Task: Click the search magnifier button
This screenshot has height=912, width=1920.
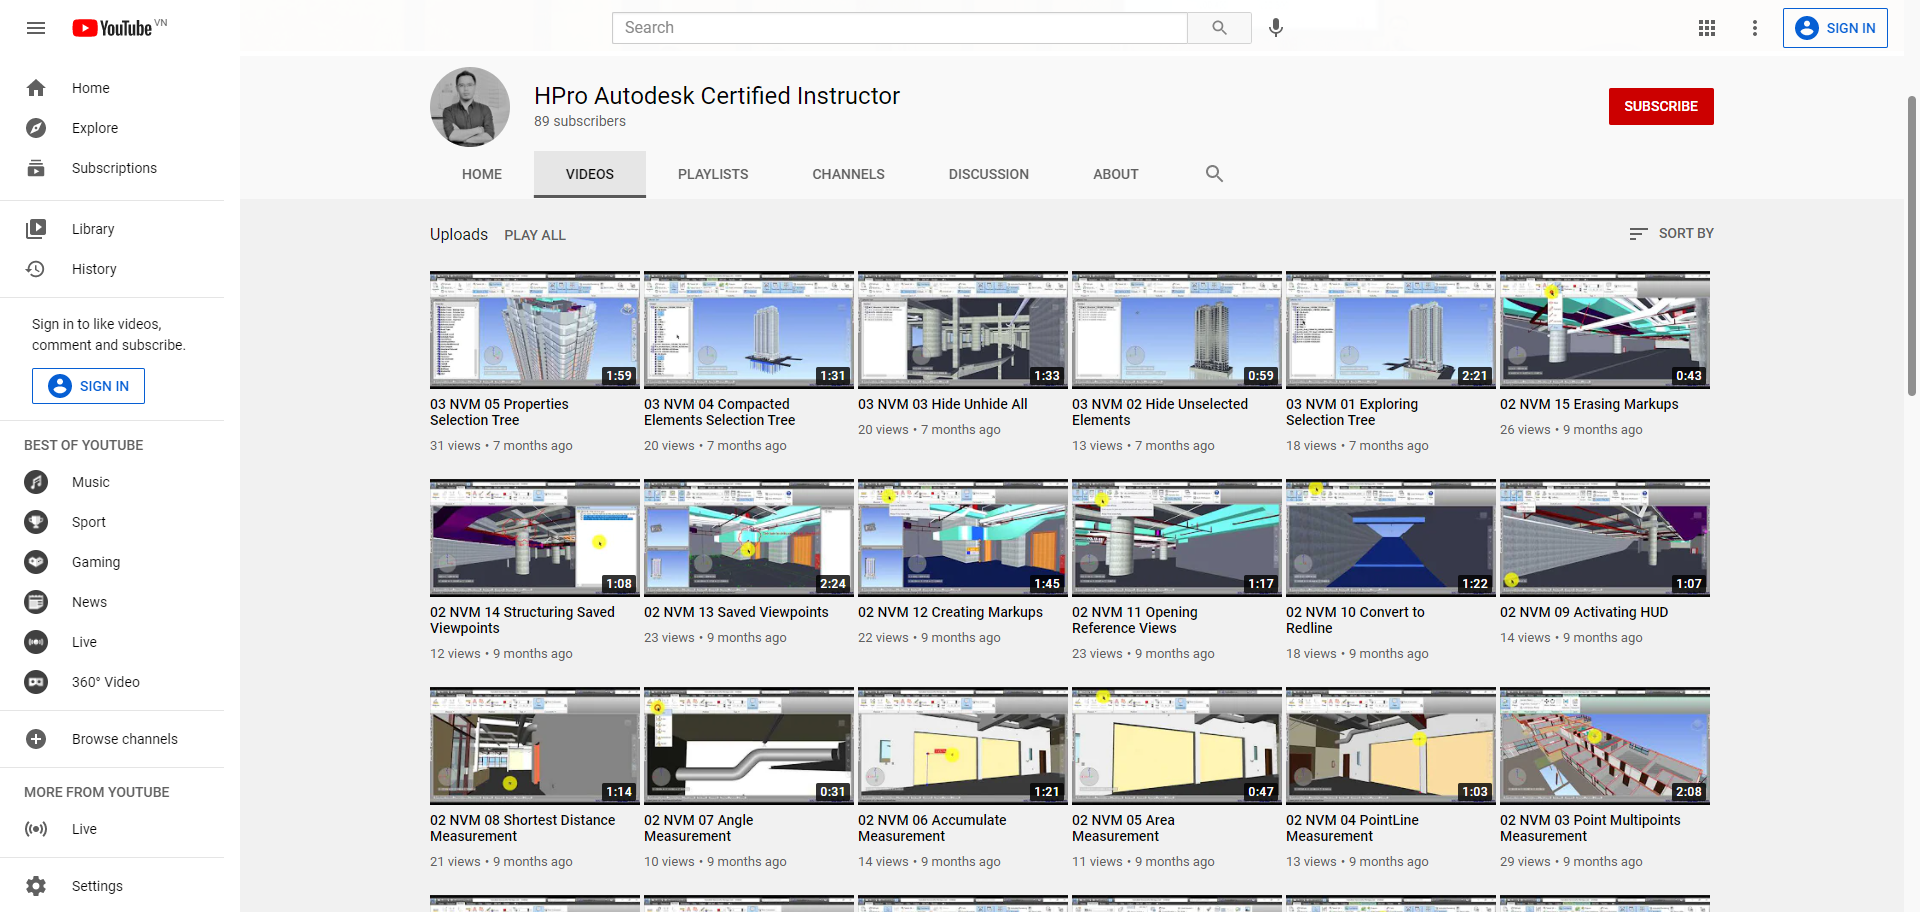Action: [1219, 28]
